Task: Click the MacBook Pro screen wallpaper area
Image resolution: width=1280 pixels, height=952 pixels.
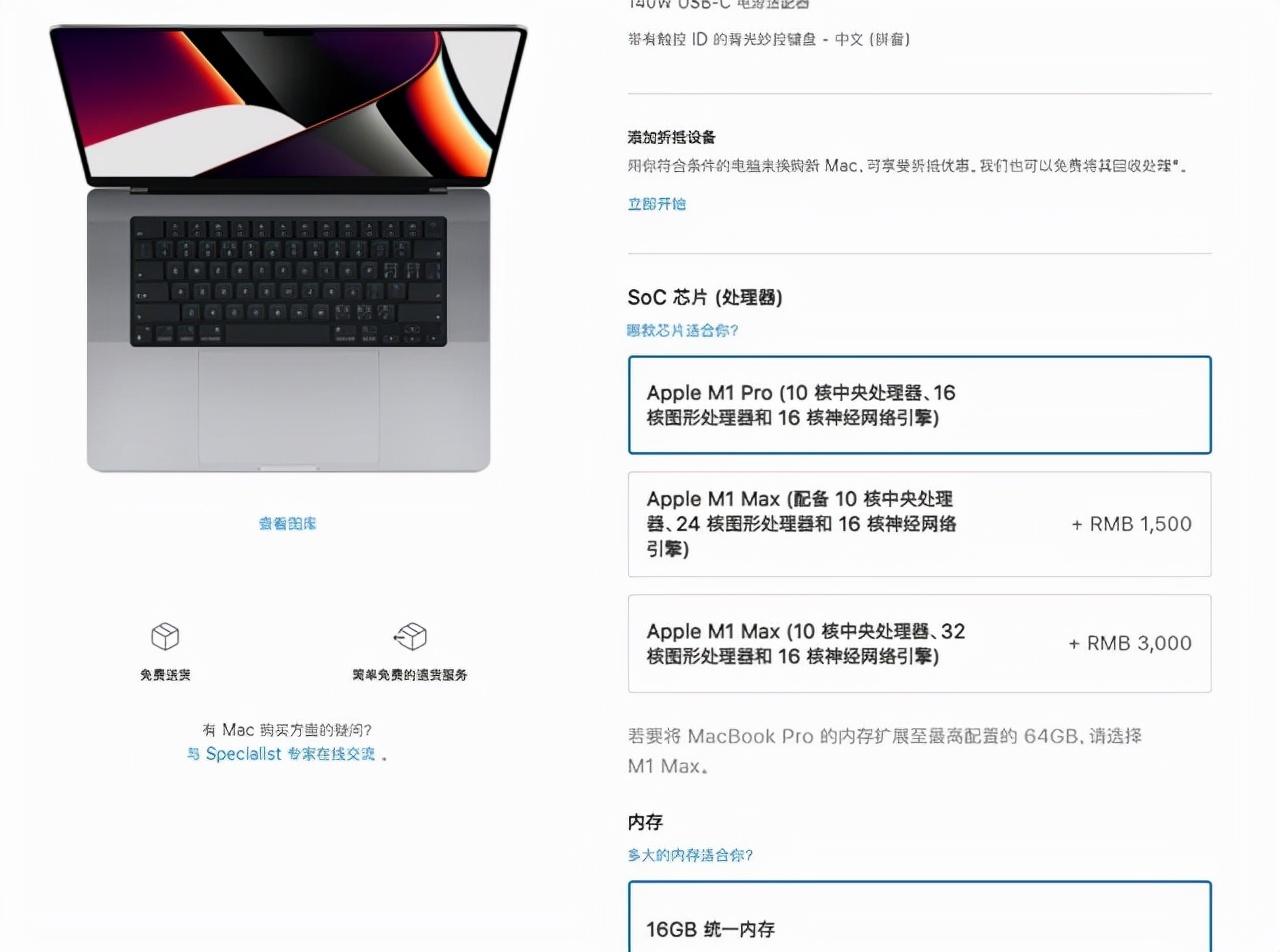Action: 288,104
